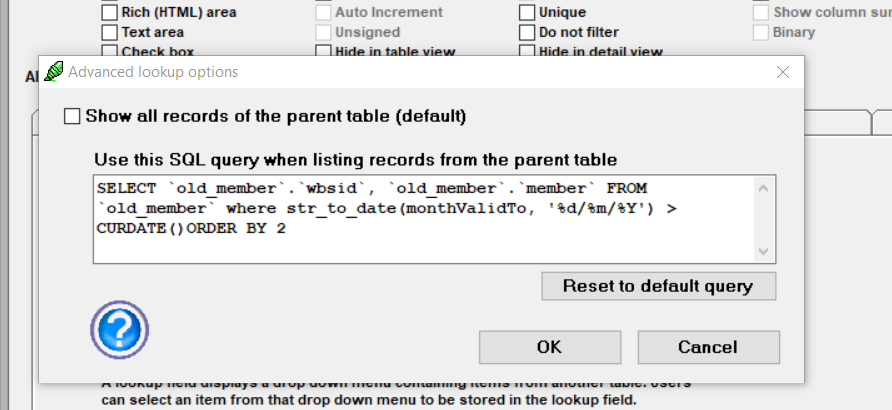Image resolution: width=892 pixels, height=410 pixels.
Task: Check the Text area option
Action: click(110, 32)
